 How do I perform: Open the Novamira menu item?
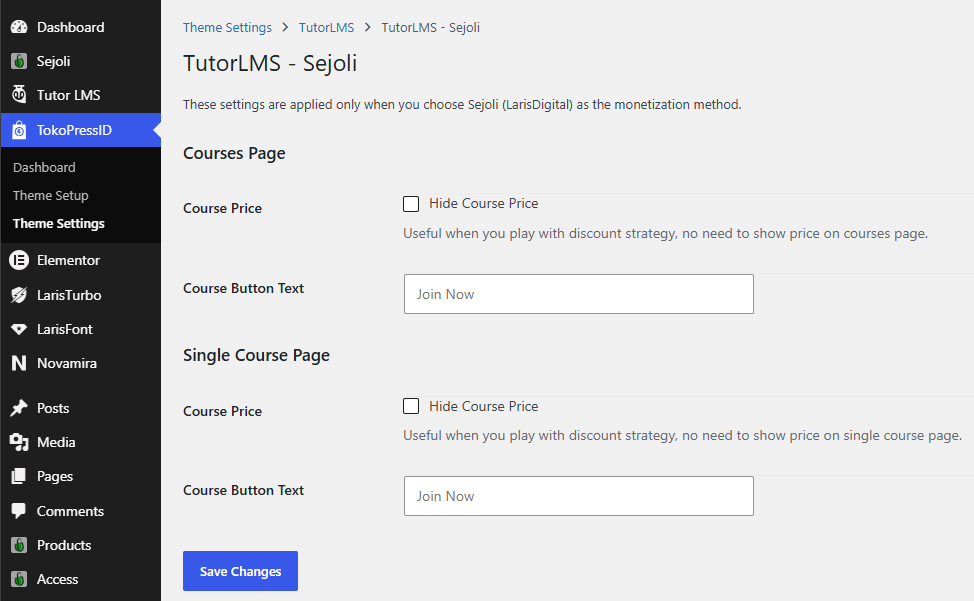tap(81, 363)
